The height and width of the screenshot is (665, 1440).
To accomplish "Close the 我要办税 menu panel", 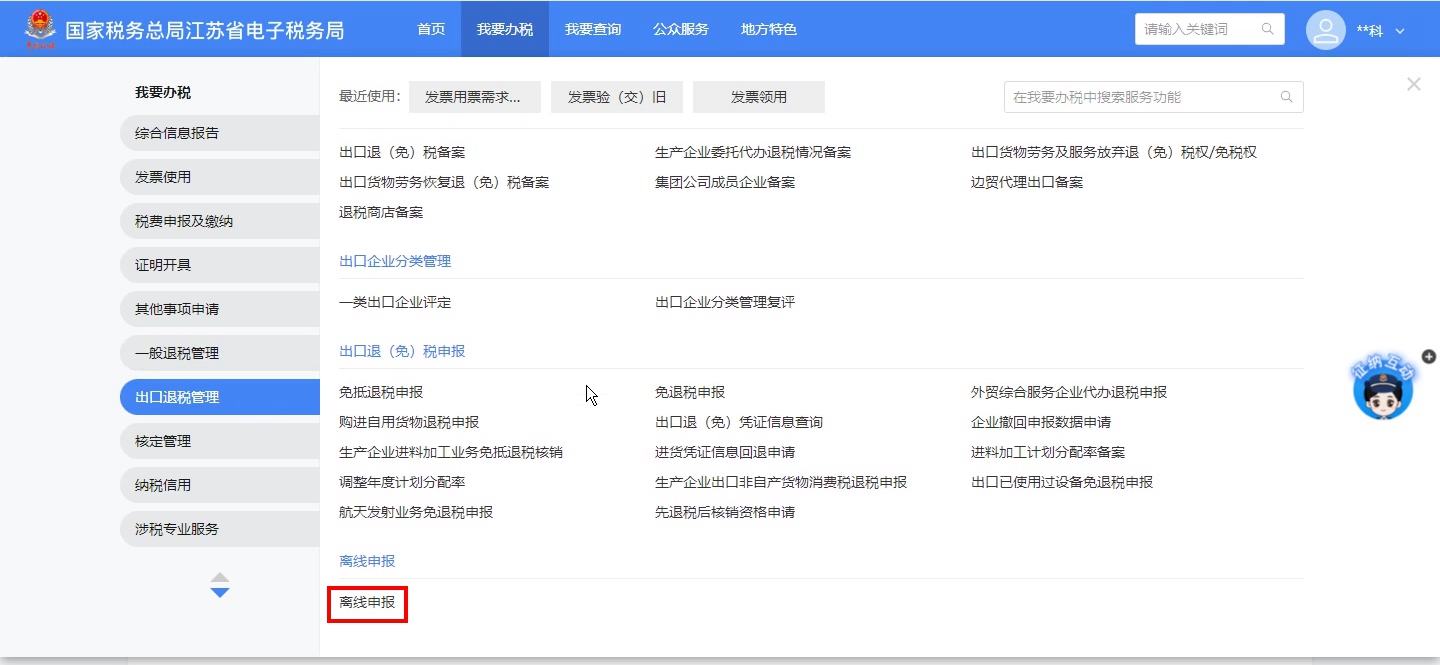I will [1413, 85].
